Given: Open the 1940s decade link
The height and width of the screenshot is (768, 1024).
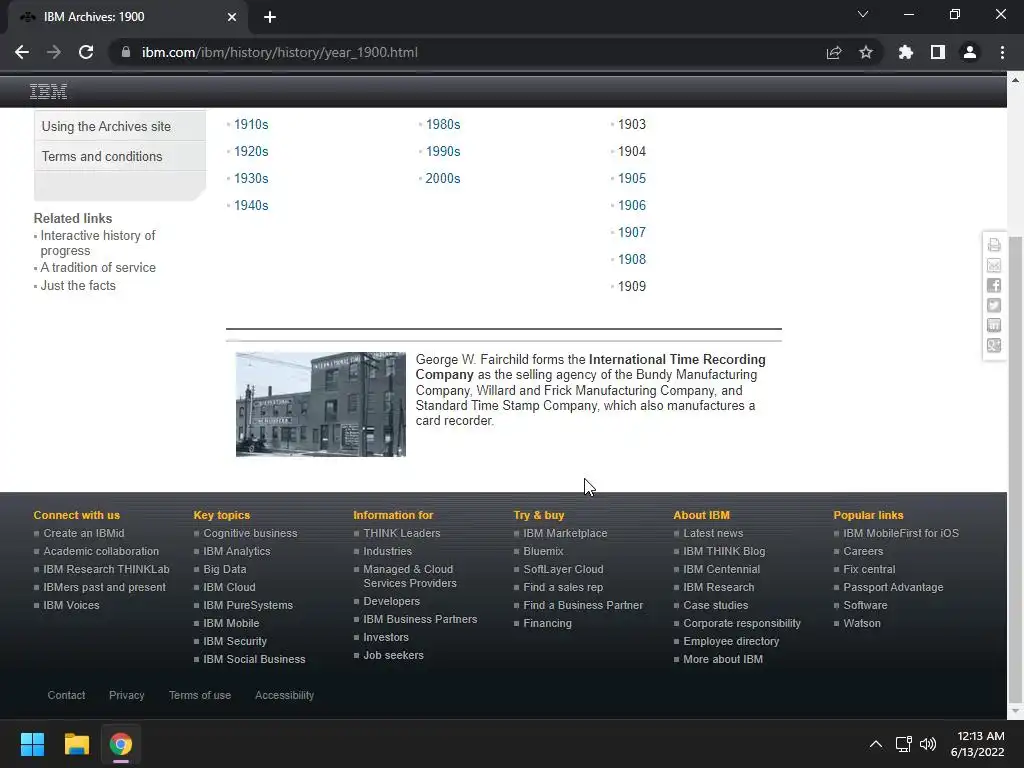Looking at the screenshot, I should tap(251, 205).
